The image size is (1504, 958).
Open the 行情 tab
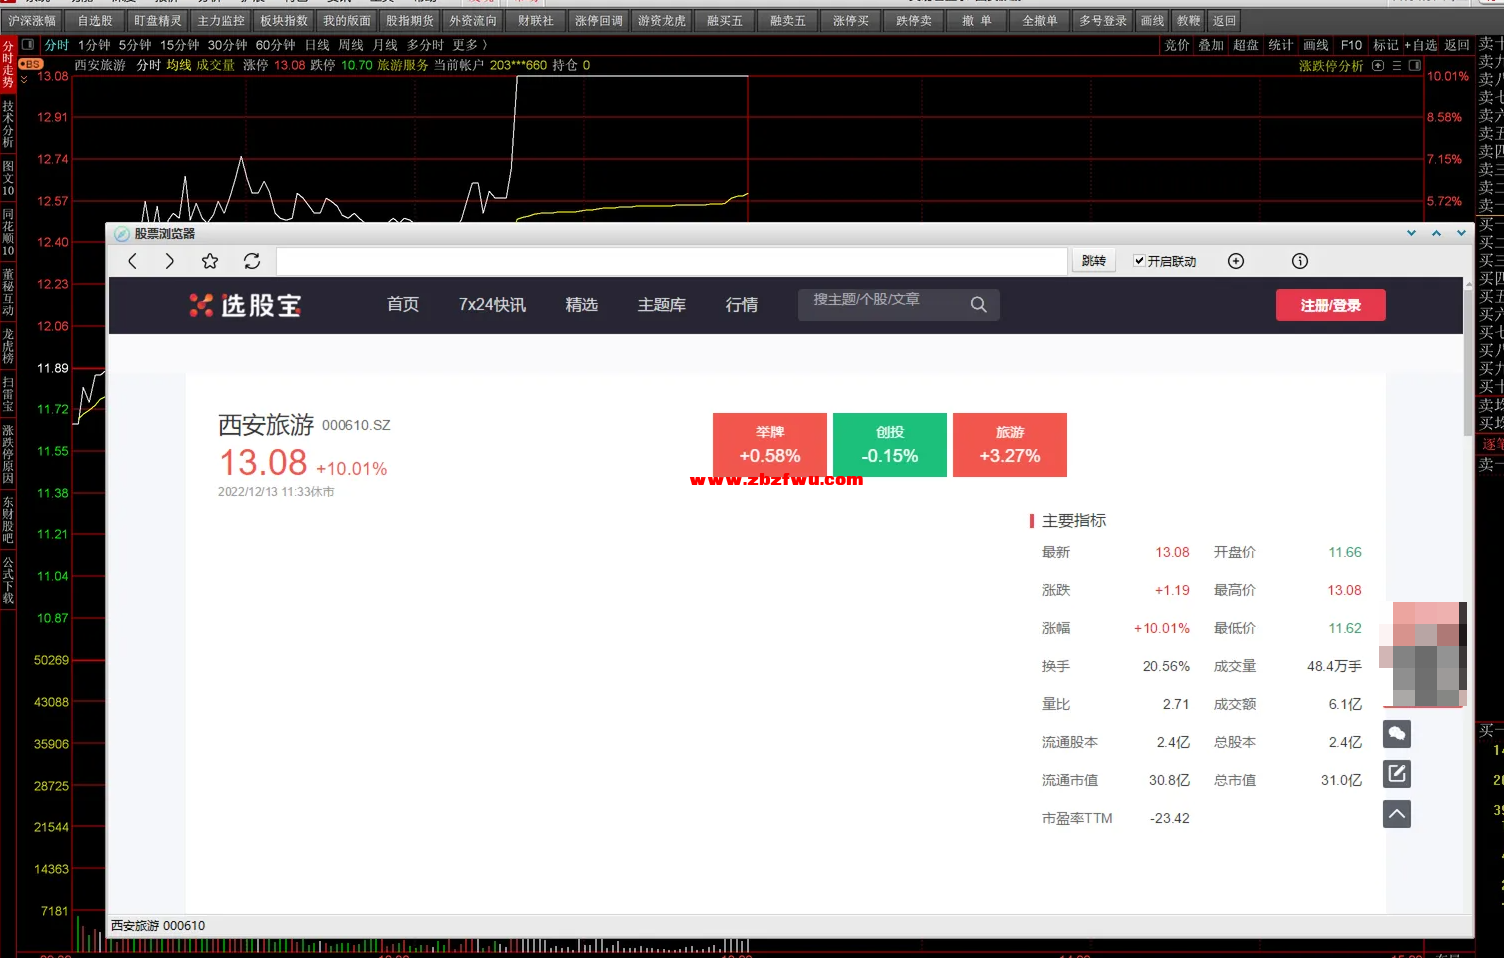742,305
